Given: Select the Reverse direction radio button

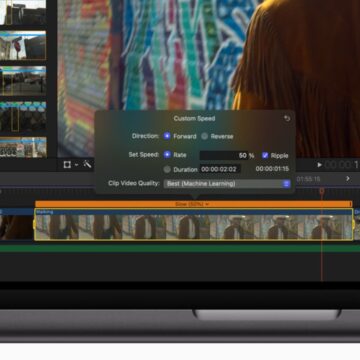Looking at the screenshot, I should [x=204, y=136].
